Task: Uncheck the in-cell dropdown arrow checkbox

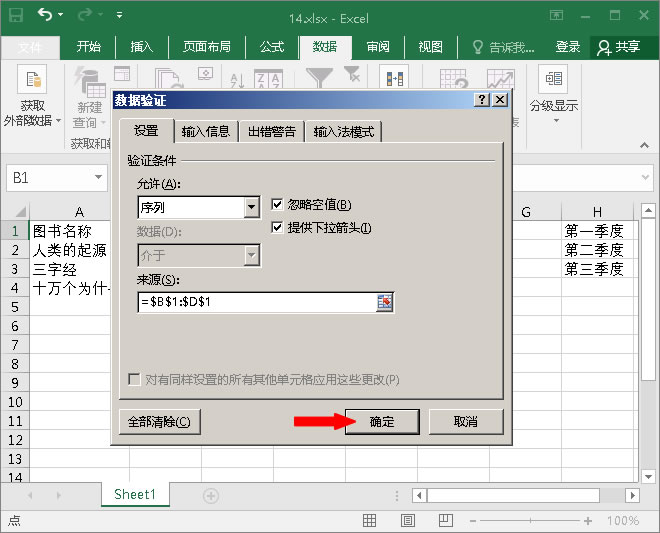Action: 278,228
